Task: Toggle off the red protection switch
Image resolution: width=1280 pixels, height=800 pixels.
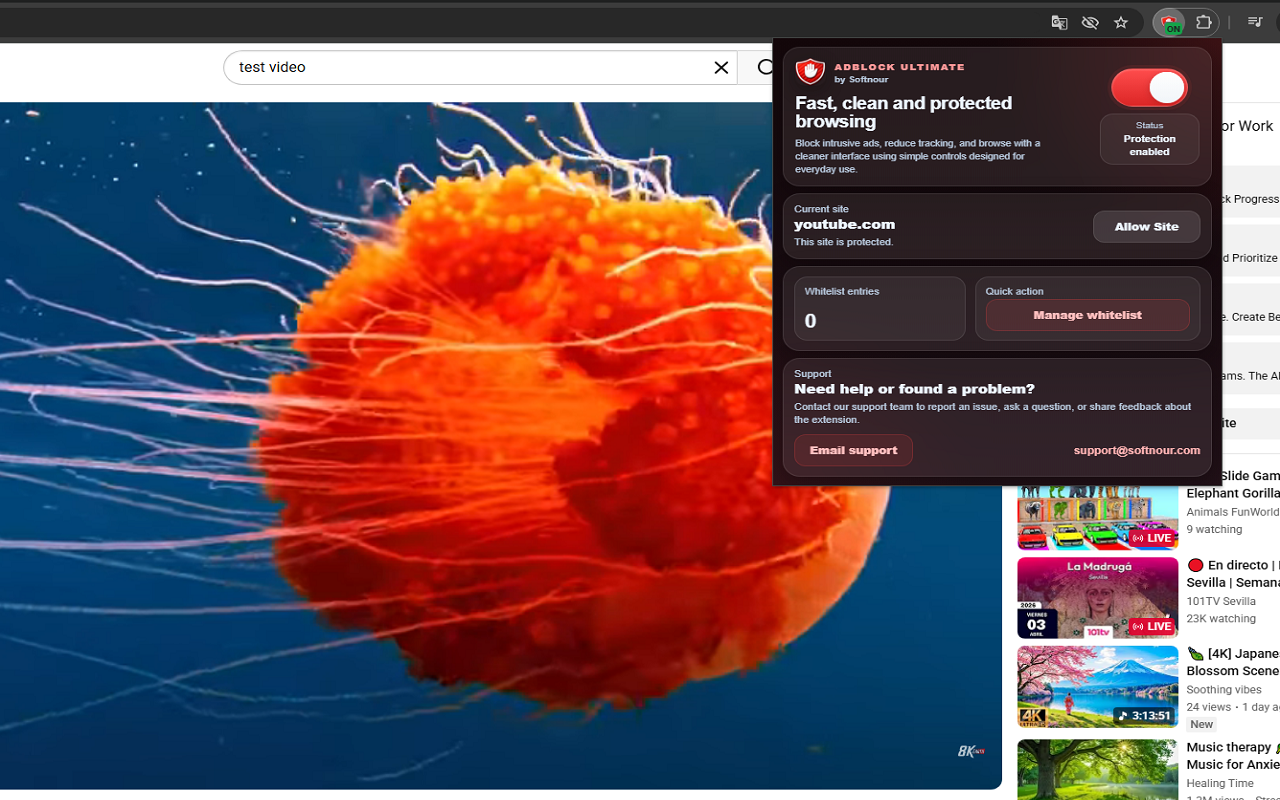Action: pos(1149,88)
